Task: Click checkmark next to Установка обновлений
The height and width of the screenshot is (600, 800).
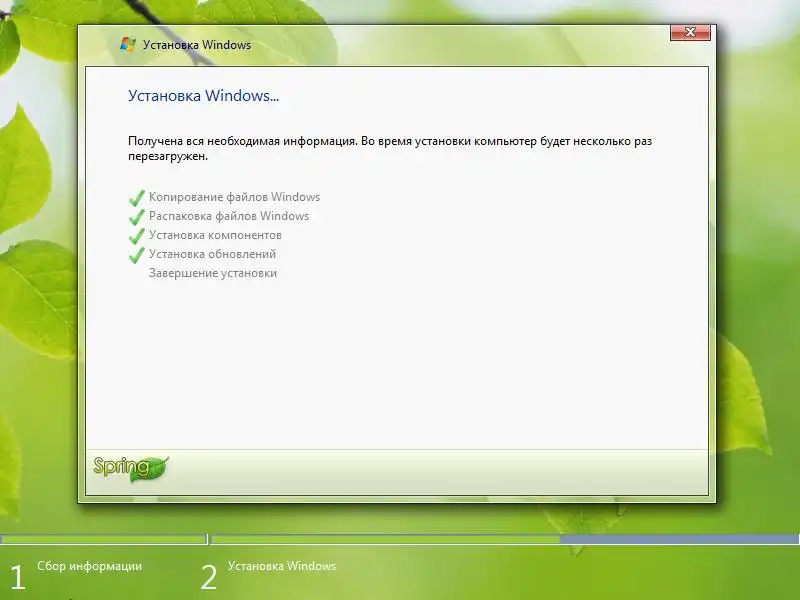Action: coord(137,255)
